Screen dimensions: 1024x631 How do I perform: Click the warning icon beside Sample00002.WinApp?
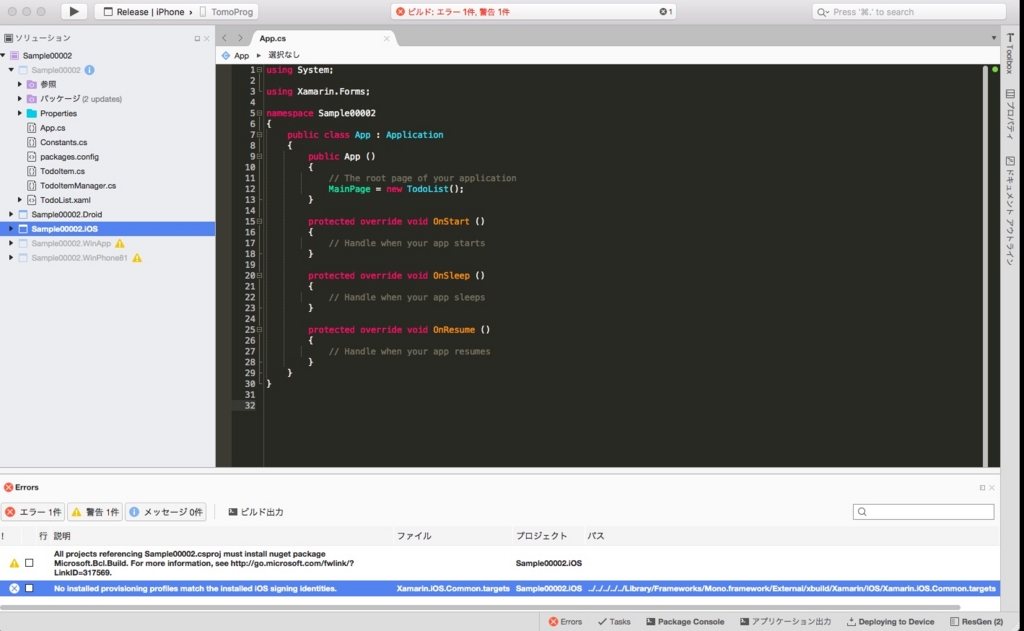(120, 243)
